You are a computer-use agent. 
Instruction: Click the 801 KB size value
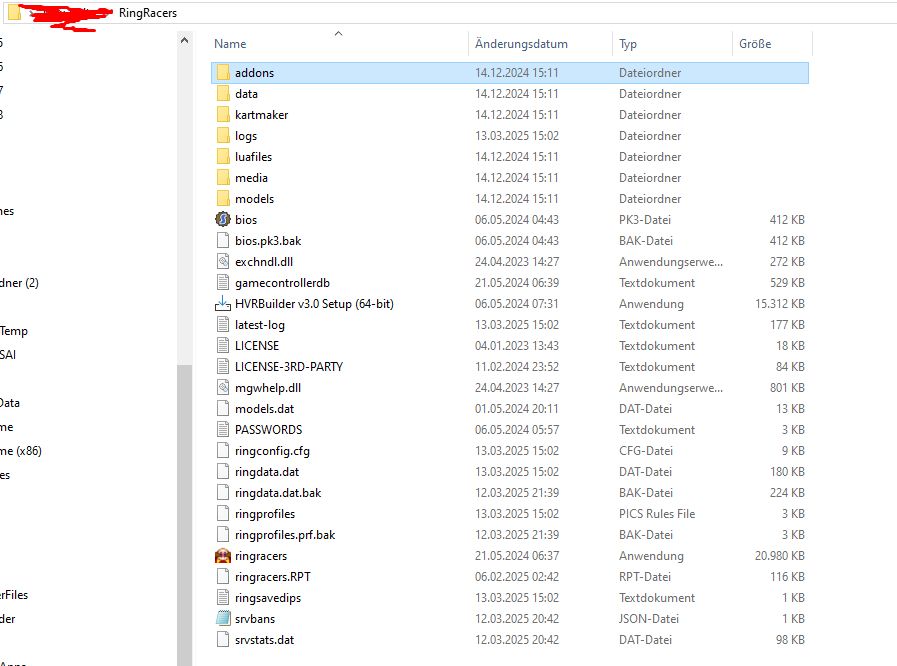[x=787, y=388]
